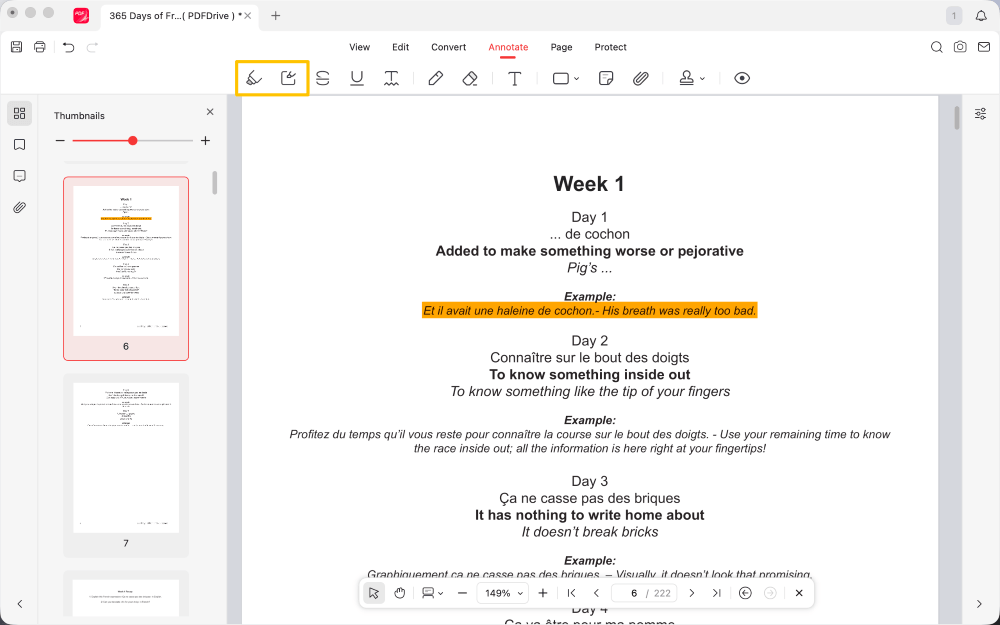This screenshot has height=625, width=1000.
Task: Apply the Strikethrough annotation tool
Action: point(322,78)
